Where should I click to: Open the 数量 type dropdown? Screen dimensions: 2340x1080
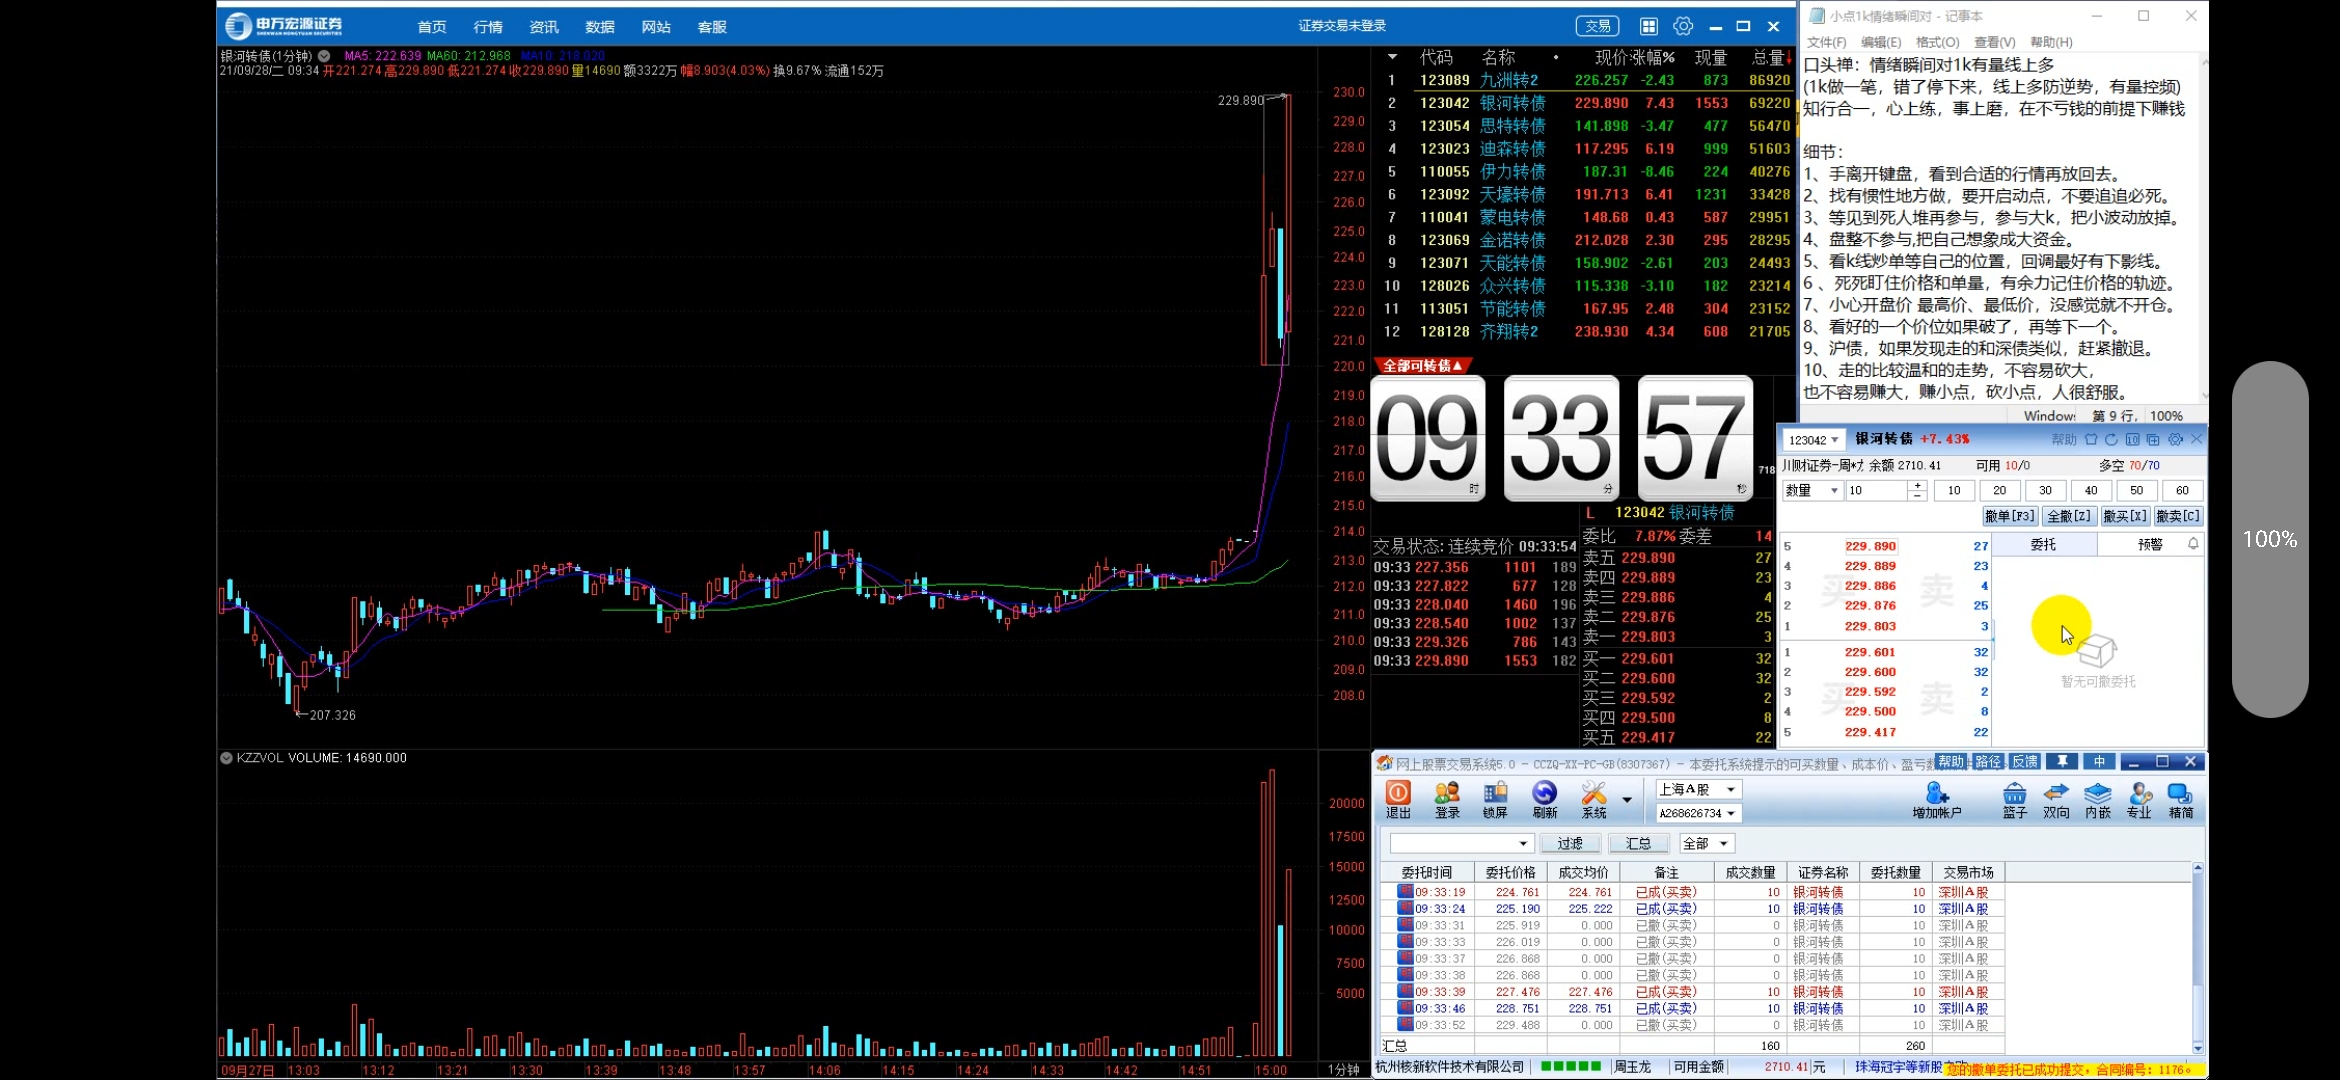tap(1812, 490)
